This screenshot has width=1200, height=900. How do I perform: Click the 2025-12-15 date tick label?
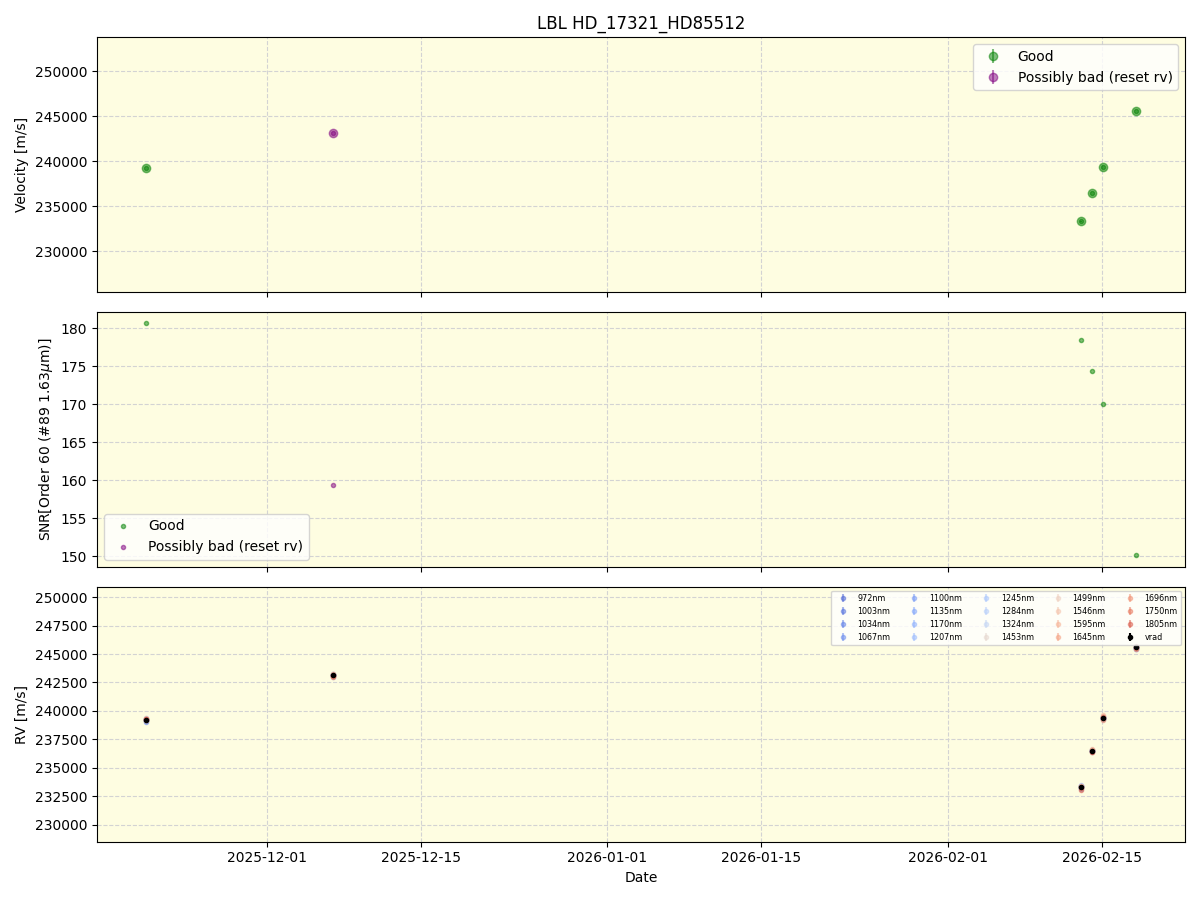click(x=421, y=857)
